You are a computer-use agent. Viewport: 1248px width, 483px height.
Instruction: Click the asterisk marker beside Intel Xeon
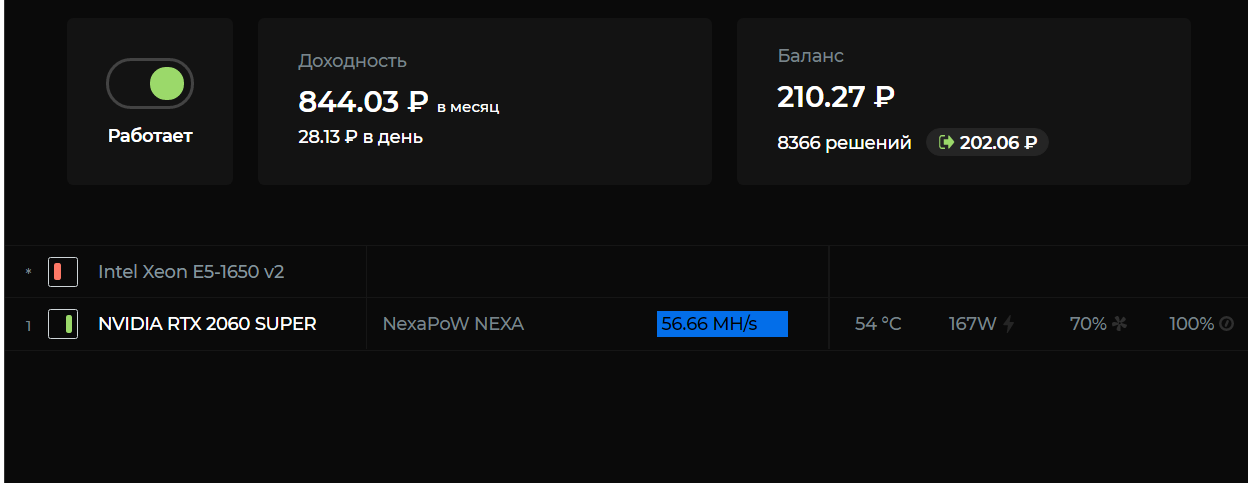coord(29,272)
